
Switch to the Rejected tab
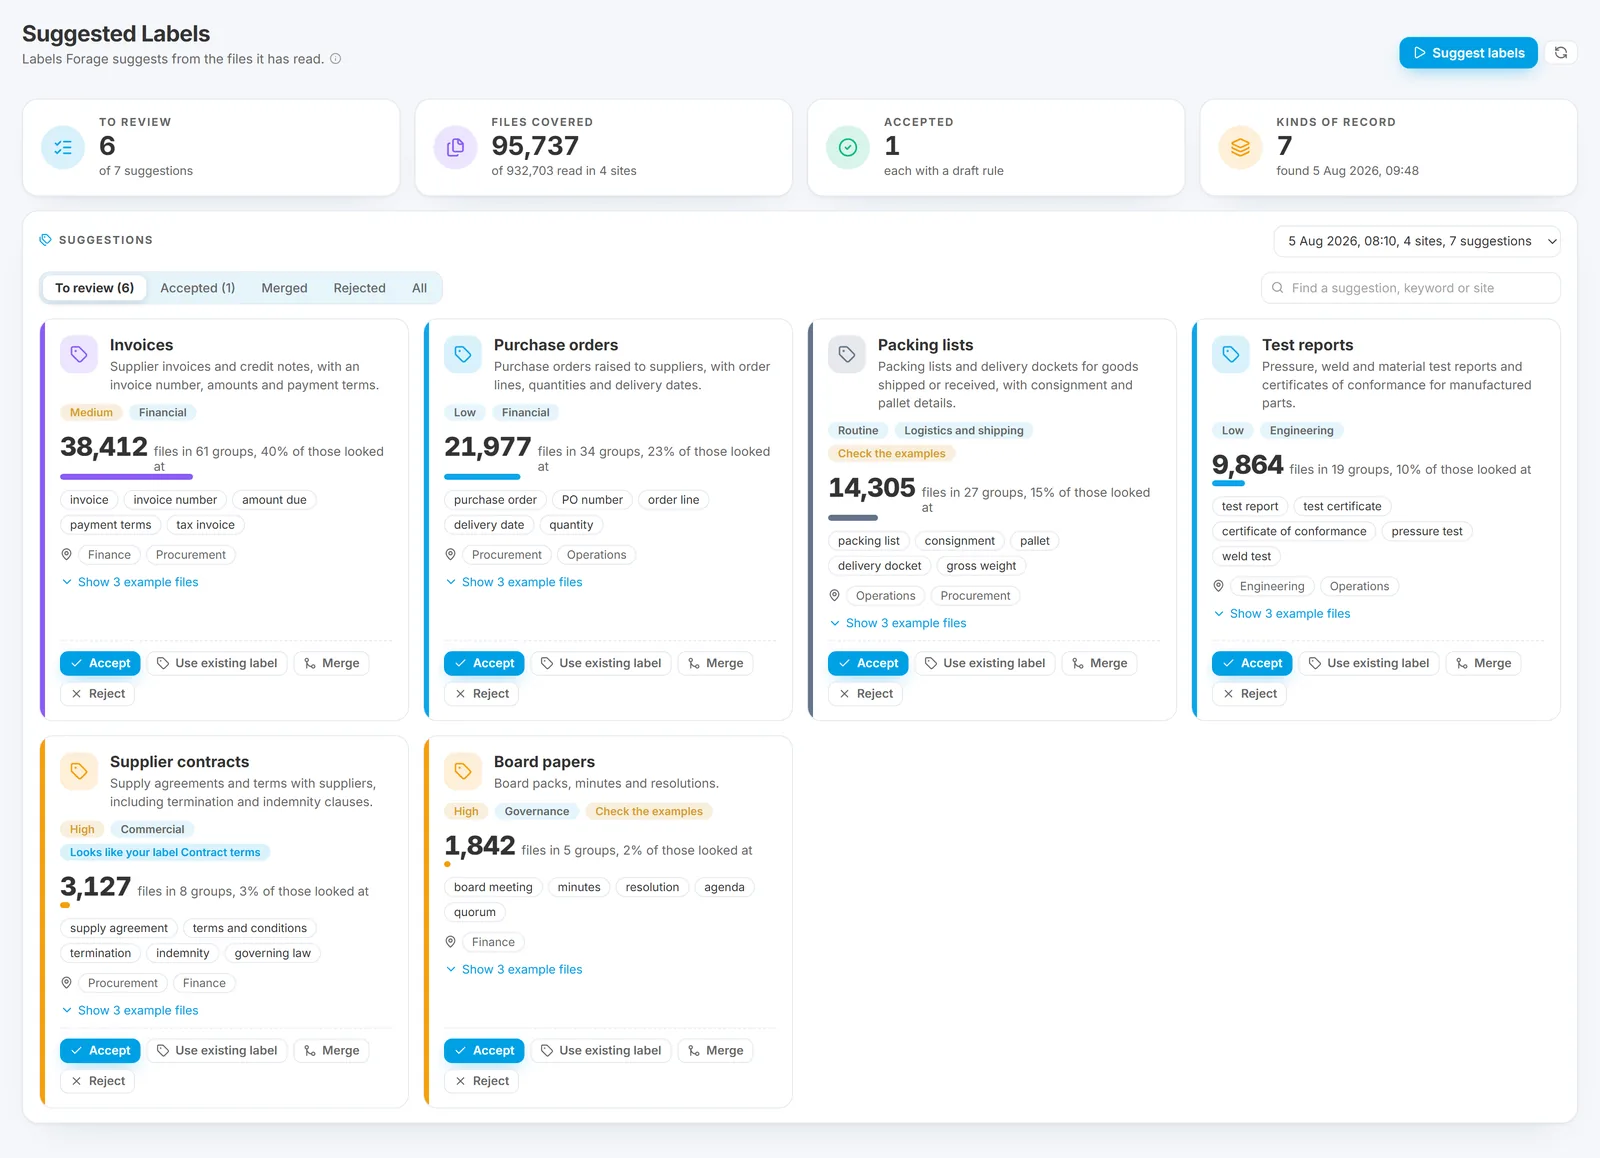click(x=360, y=288)
